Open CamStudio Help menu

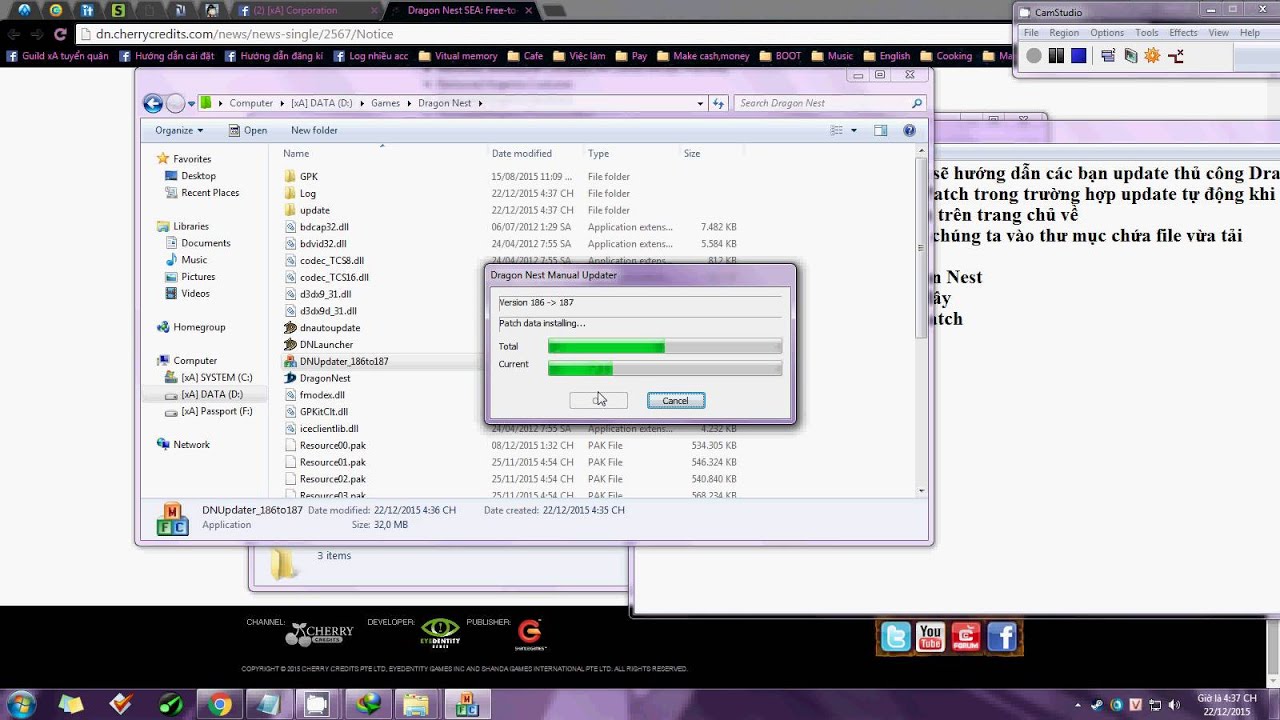point(1250,33)
